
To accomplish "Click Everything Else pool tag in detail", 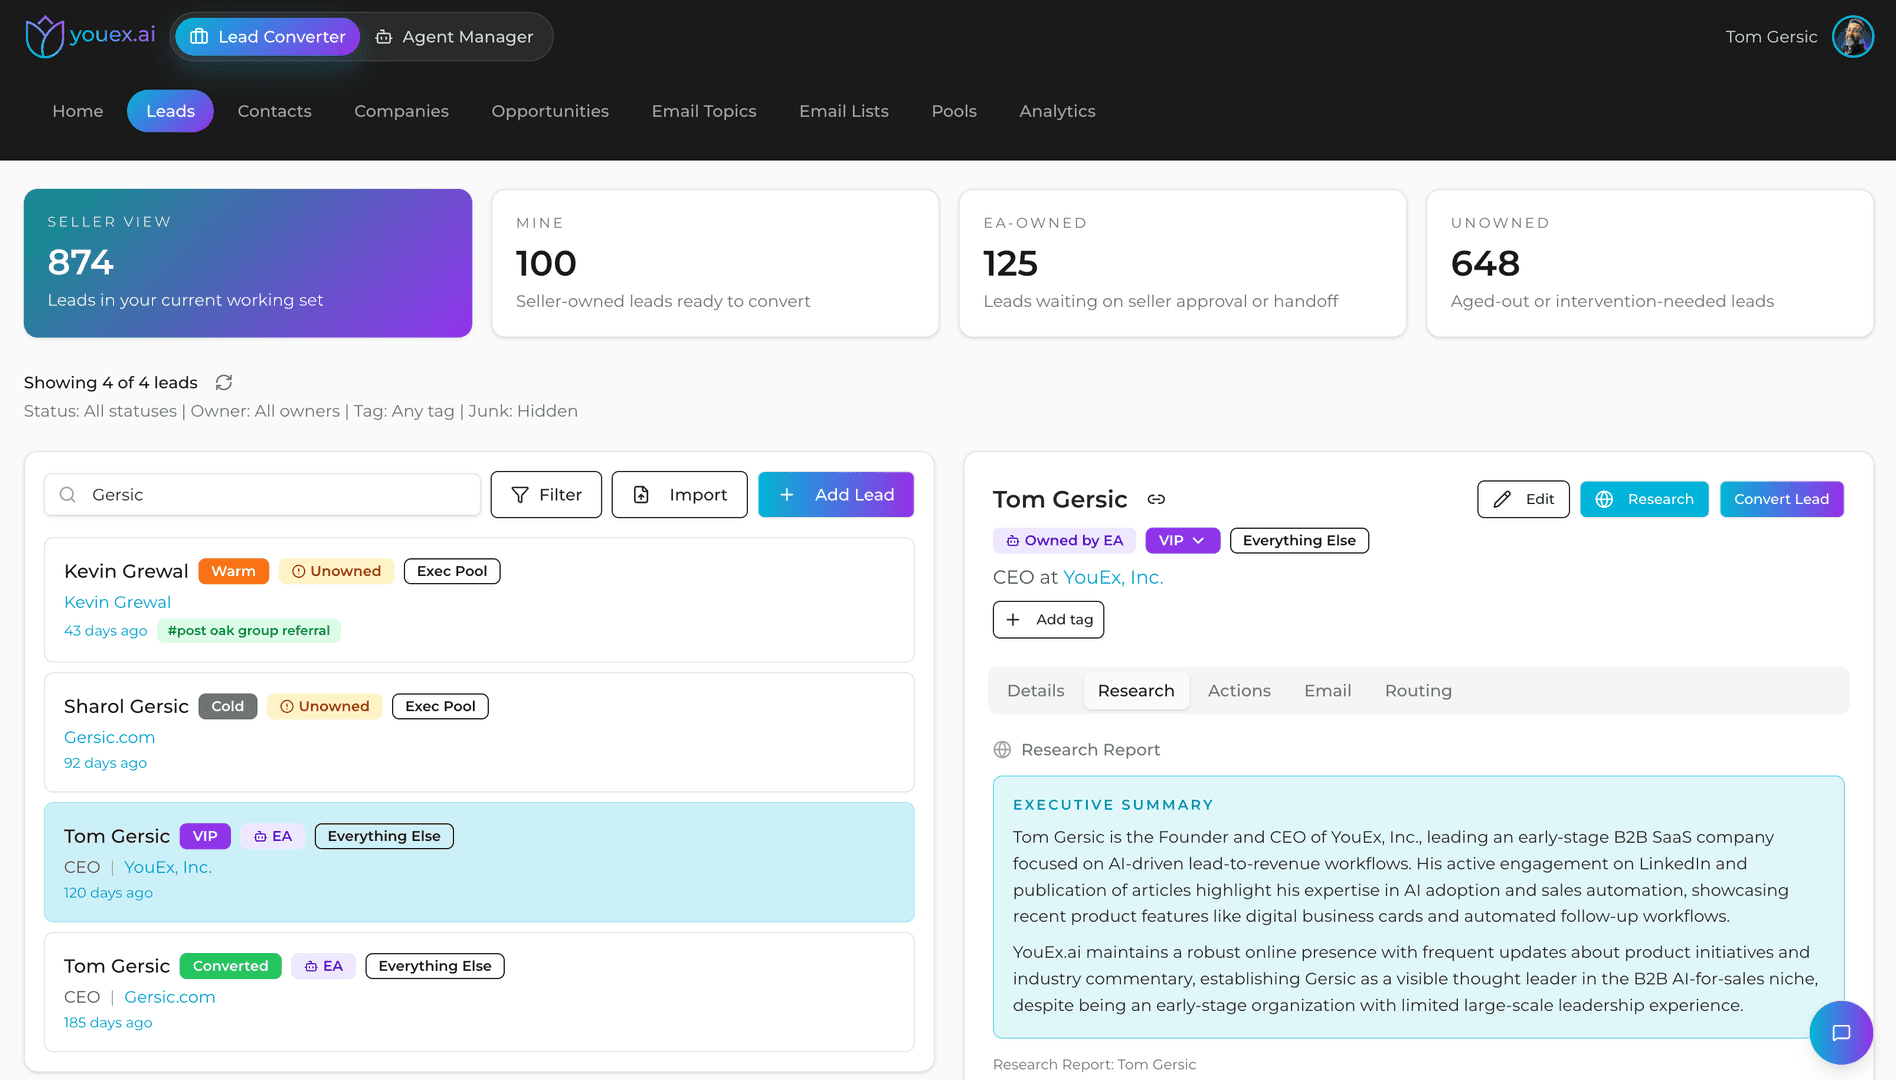I will click(x=1299, y=540).
